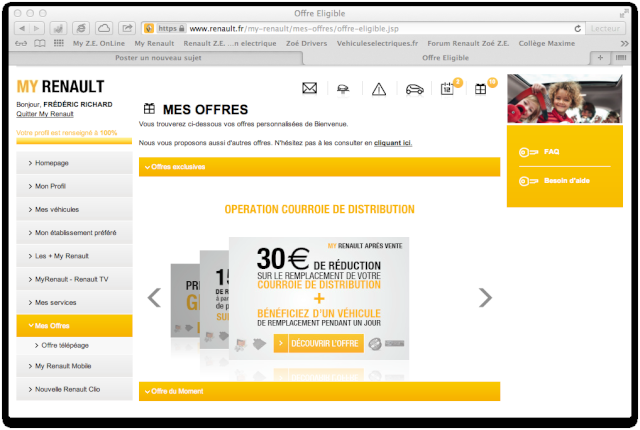Click the FAQ key icon
The image size is (640, 430).
click(528, 152)
